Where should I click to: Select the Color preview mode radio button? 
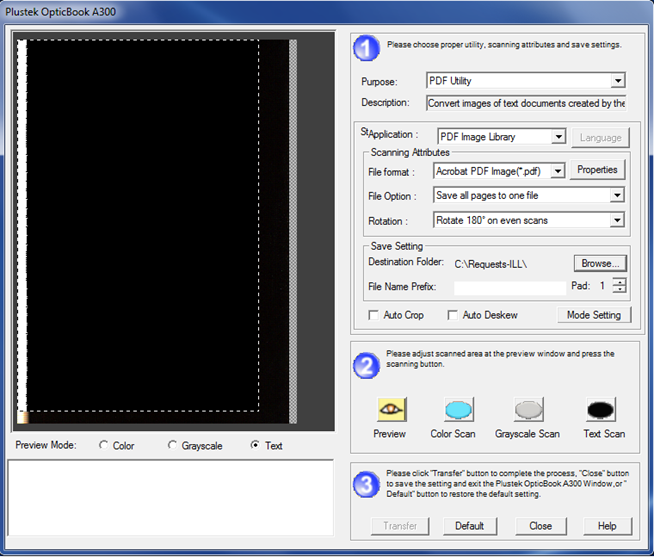pyautogui.click(x=103, y=445)
